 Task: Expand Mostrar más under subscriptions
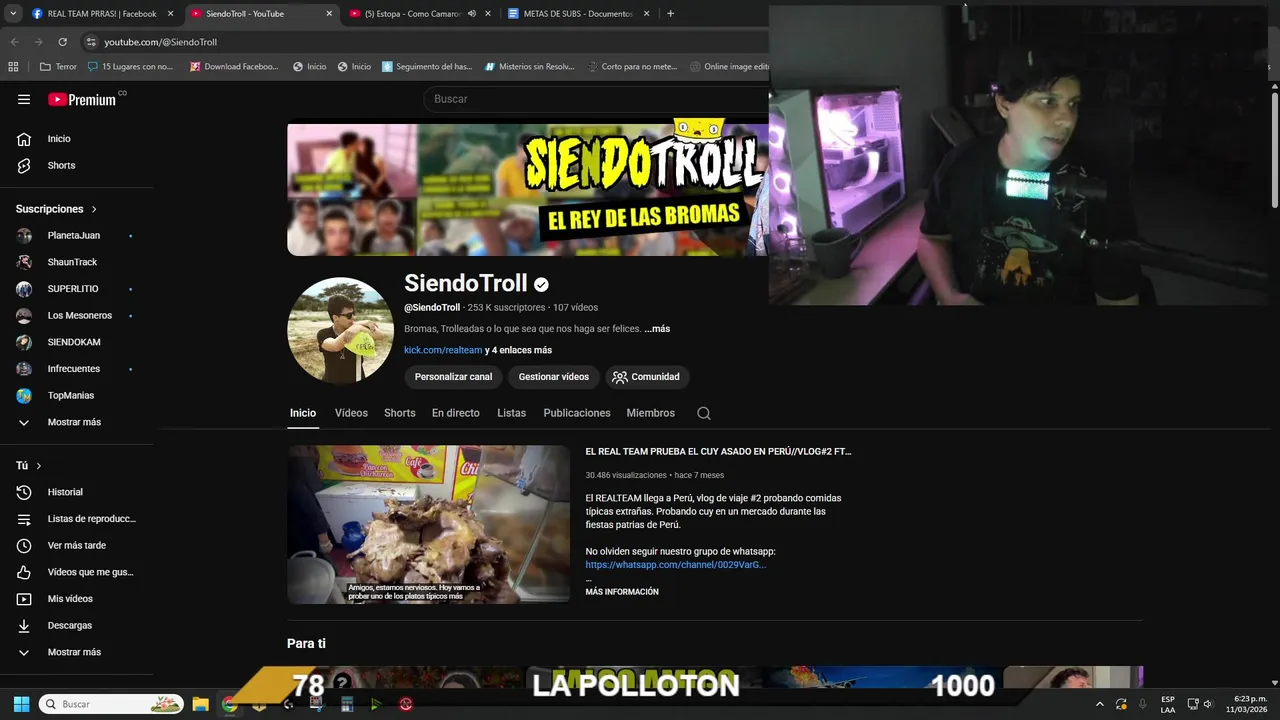tap(76, 422)
